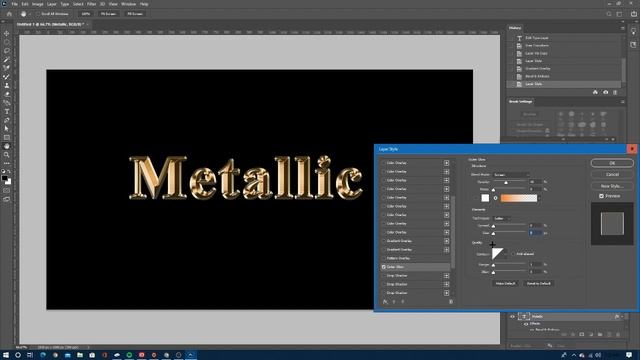Open Windows Start menu
Screen dimensions: 640x360
(x=6, y=355)
